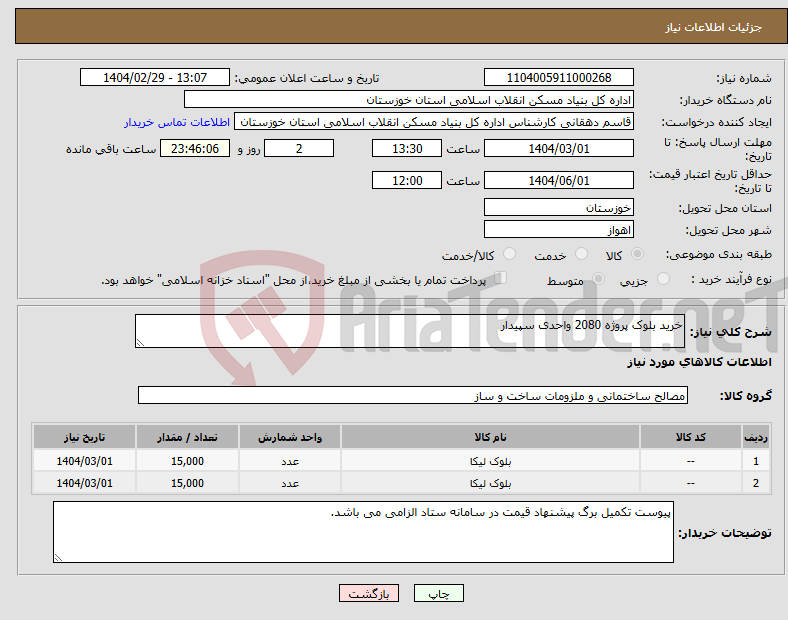Screen dimensions: 788x620
Task: Click بلوک لیکا in row 2
Action: click(x=490, y=483)
